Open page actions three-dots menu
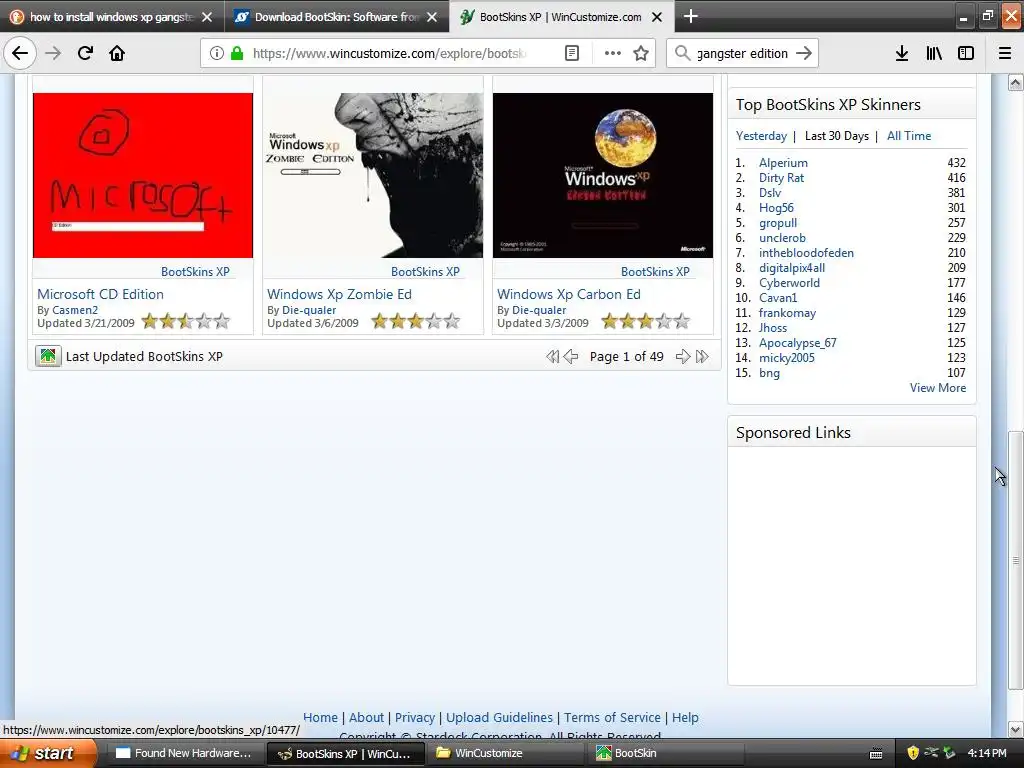Viewport: 1024px width, 768px height. pos(613,53)
